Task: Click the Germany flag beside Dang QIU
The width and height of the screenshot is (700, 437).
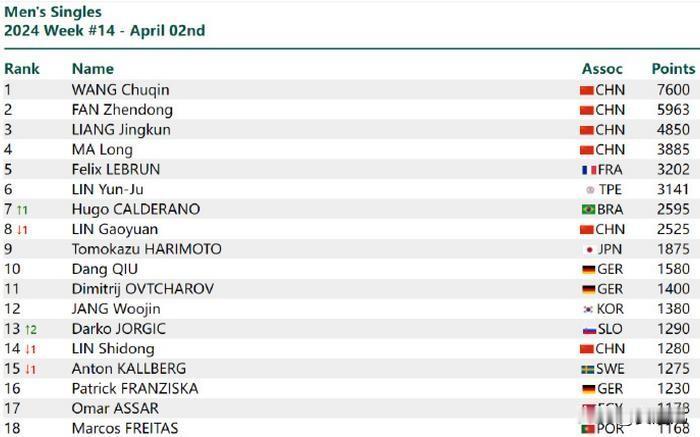Action: pyautogui.click(x=589, y=270)
